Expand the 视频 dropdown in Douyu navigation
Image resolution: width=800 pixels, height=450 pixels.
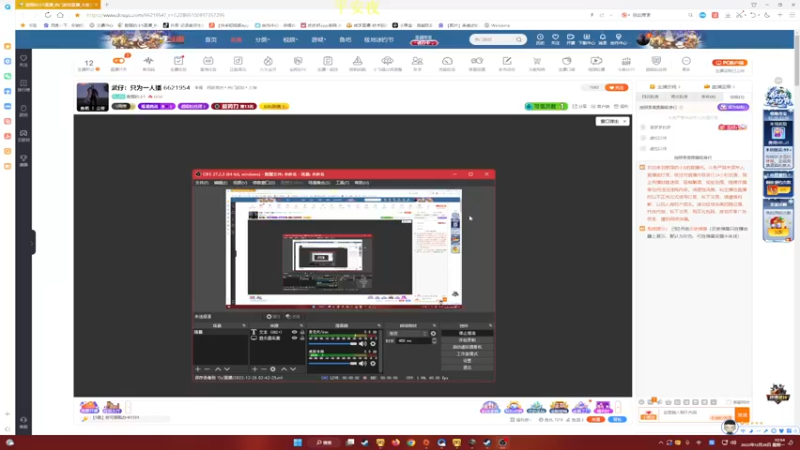pyautogui.click(x=290, y=39)
